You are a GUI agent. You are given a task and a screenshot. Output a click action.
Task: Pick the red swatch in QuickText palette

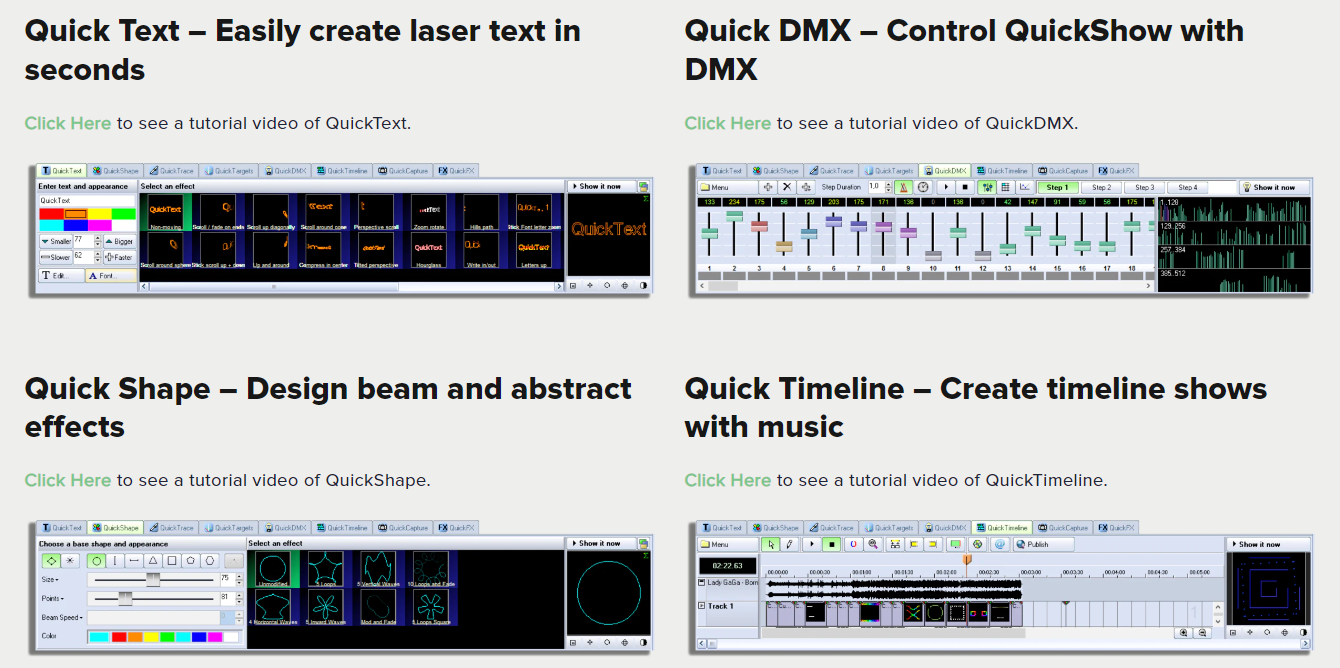(x=51, y=214)
